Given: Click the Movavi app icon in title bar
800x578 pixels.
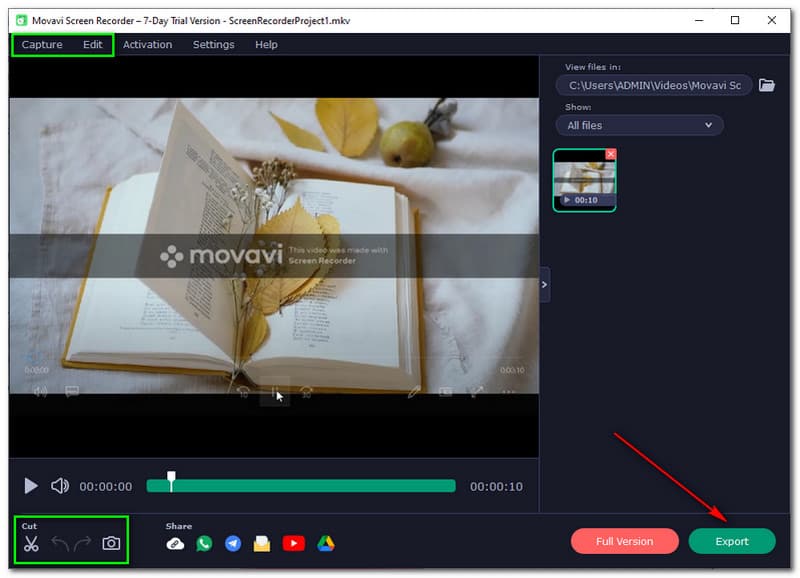Looking at the screenshot, I should 21,20.
